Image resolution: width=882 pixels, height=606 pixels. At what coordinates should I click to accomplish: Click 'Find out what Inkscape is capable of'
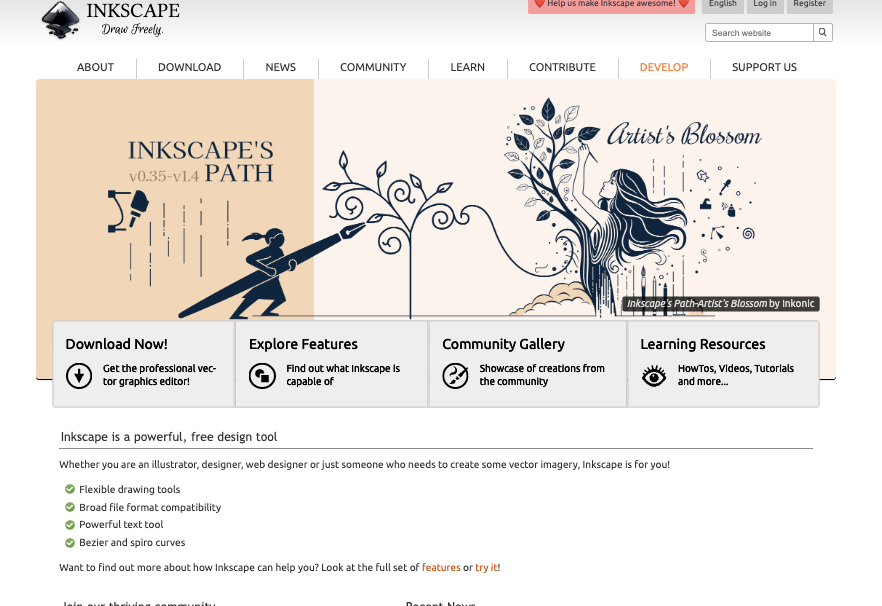(x=343, y=375)
